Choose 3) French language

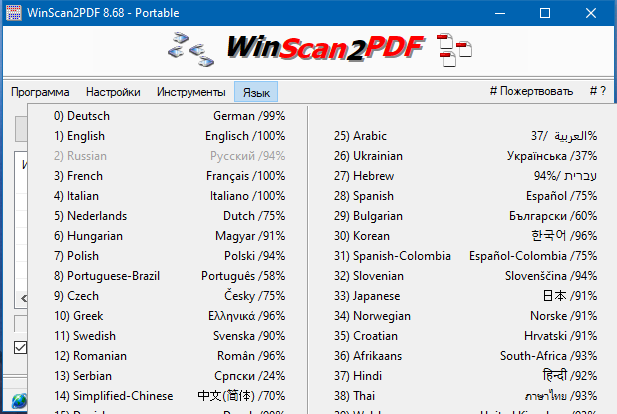tap(169, 176)
